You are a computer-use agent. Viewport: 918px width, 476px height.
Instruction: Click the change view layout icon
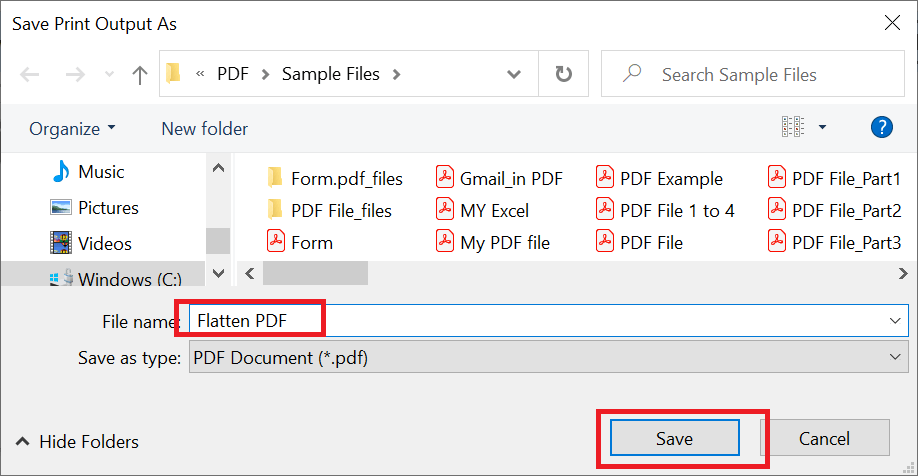(x=793, y=127)
